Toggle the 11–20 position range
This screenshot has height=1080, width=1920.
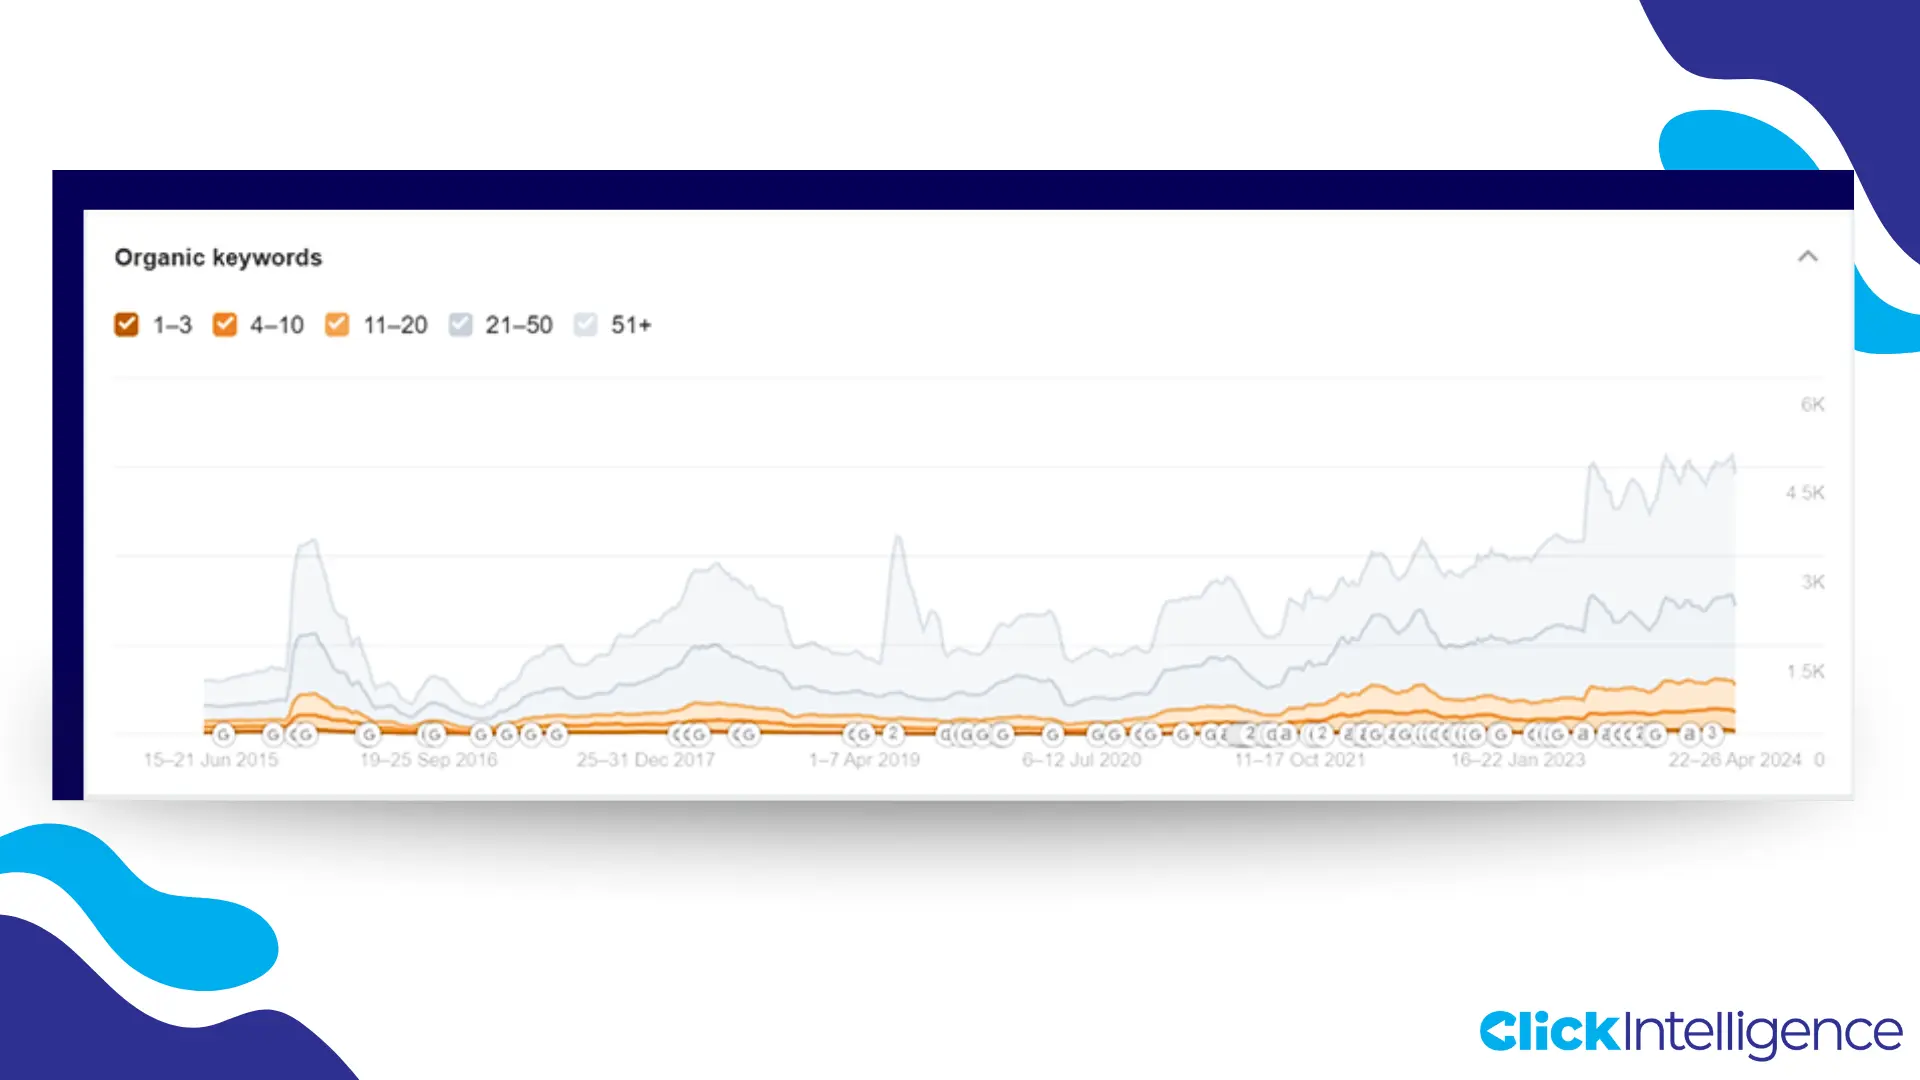coord(337,325)
